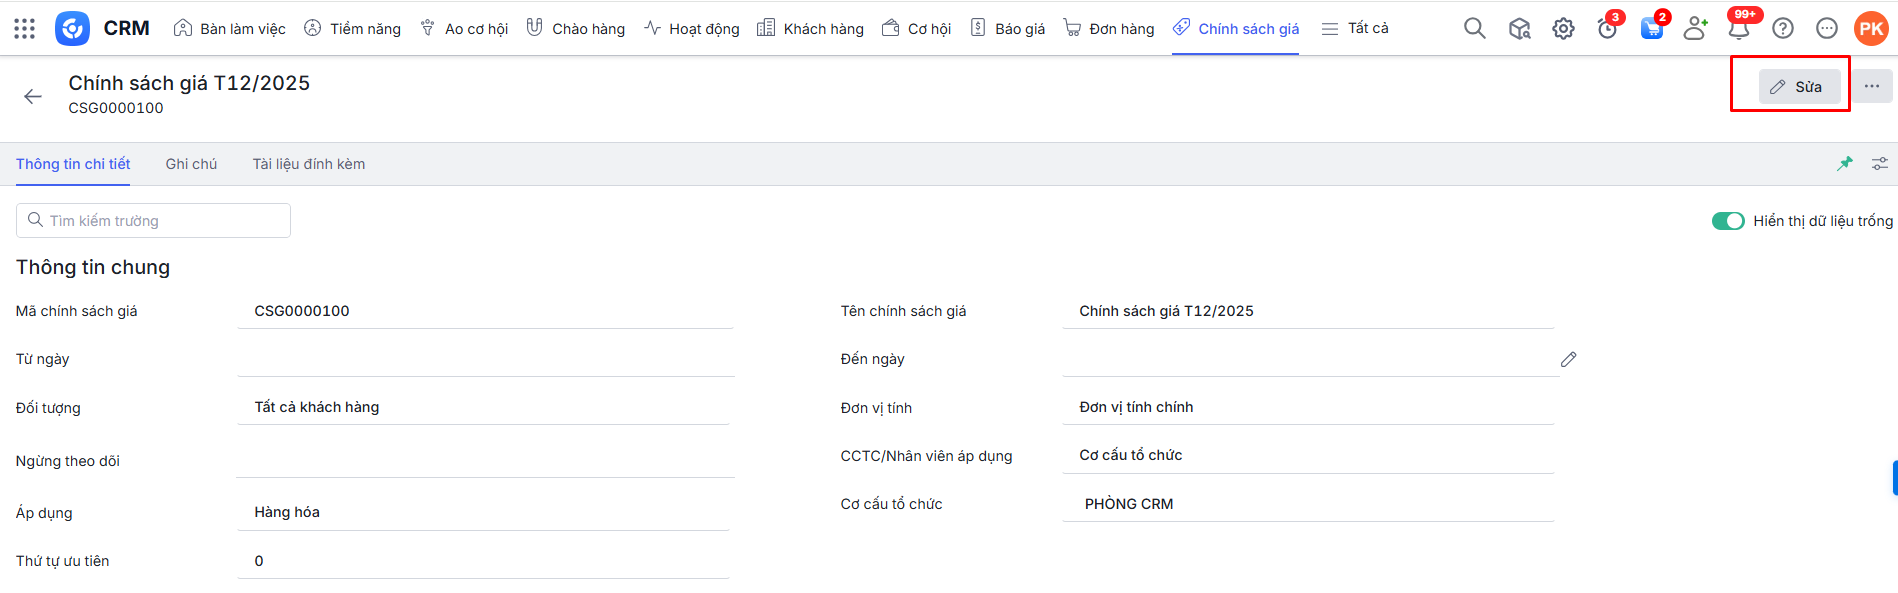
Task: Open the Tất cả modules menu
Action: coord(1355,29)
